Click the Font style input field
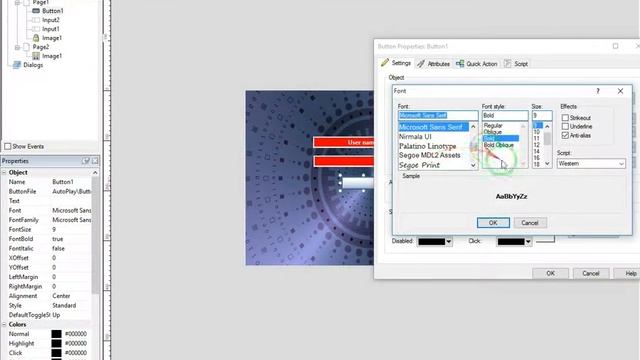 pos(505,116)
